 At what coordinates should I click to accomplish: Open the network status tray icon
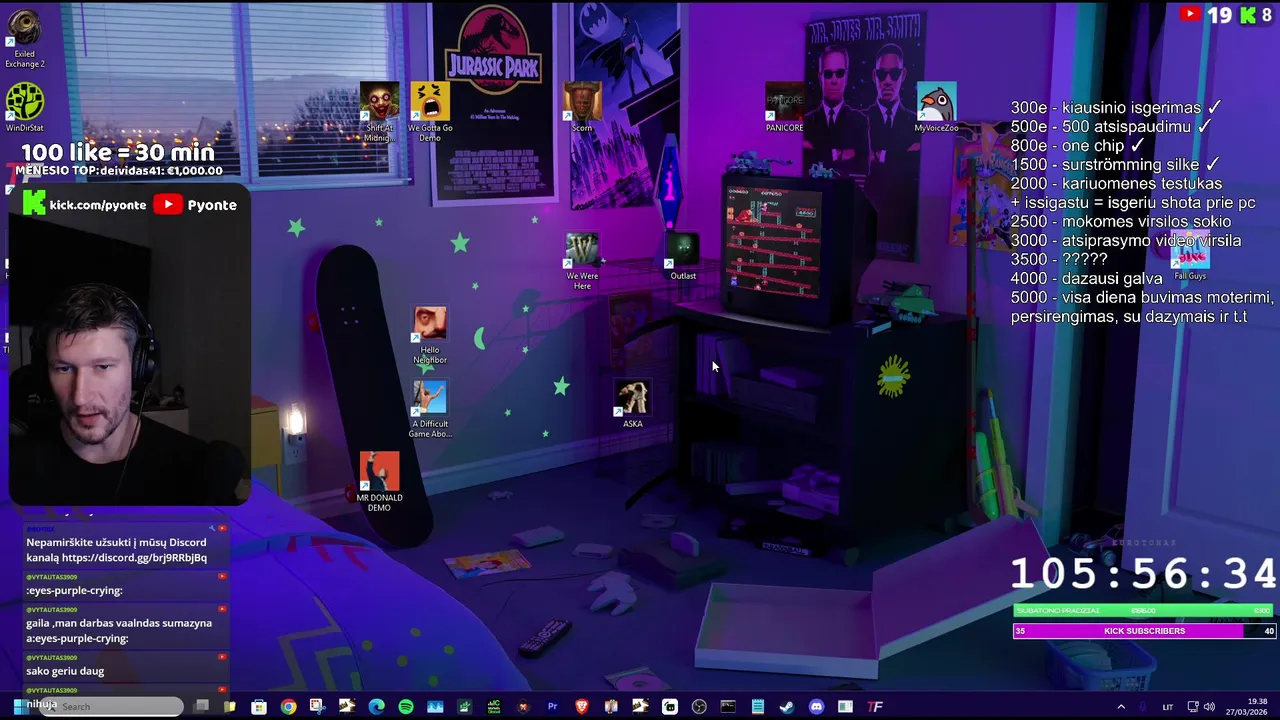coord(1193,707)
